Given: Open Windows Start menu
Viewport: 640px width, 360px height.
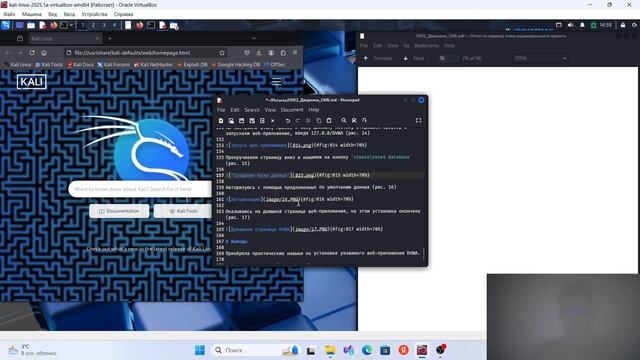Looking at the screenshot, I should tap(200, 350).
